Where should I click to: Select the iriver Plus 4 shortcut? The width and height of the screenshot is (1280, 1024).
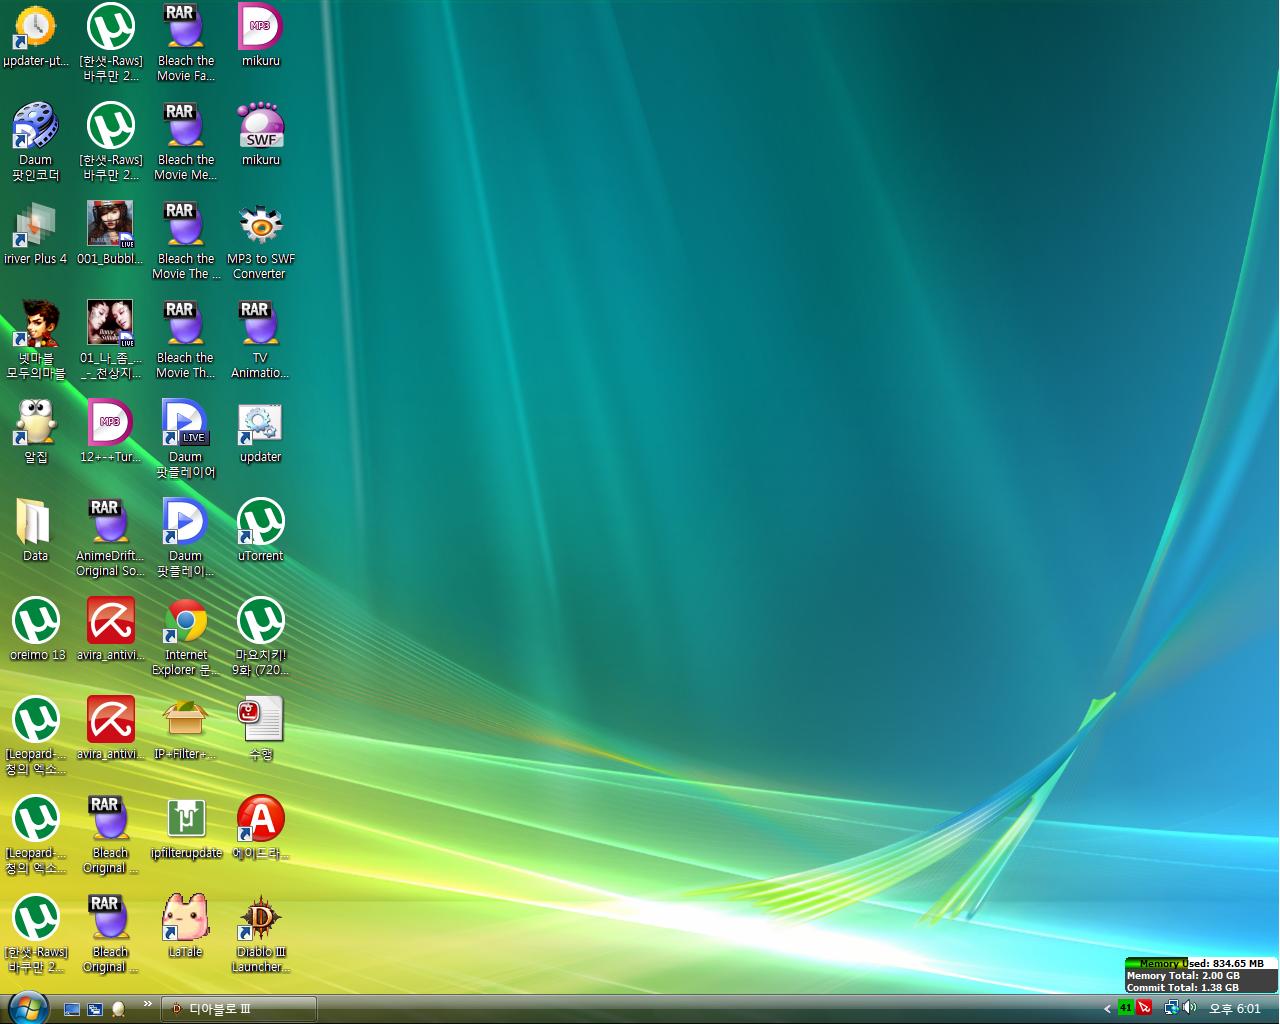[35, 227]
